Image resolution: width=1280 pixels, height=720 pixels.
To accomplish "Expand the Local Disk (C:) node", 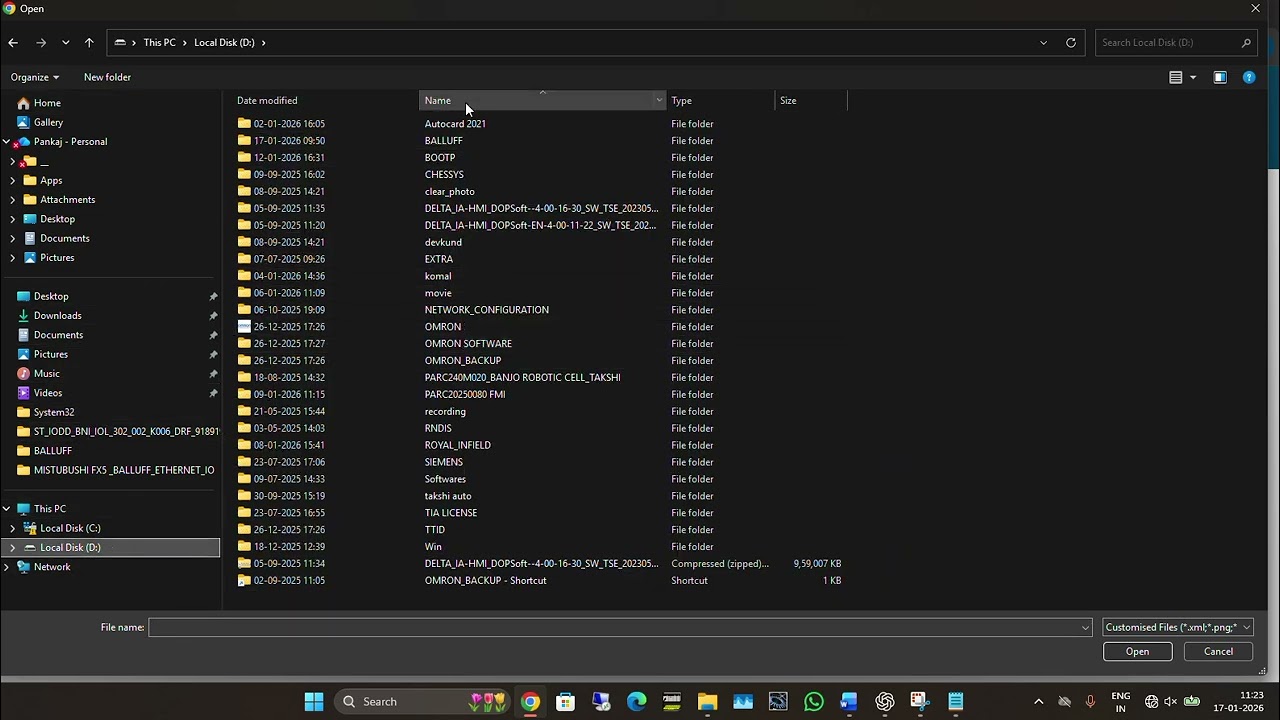I will 12,528.
